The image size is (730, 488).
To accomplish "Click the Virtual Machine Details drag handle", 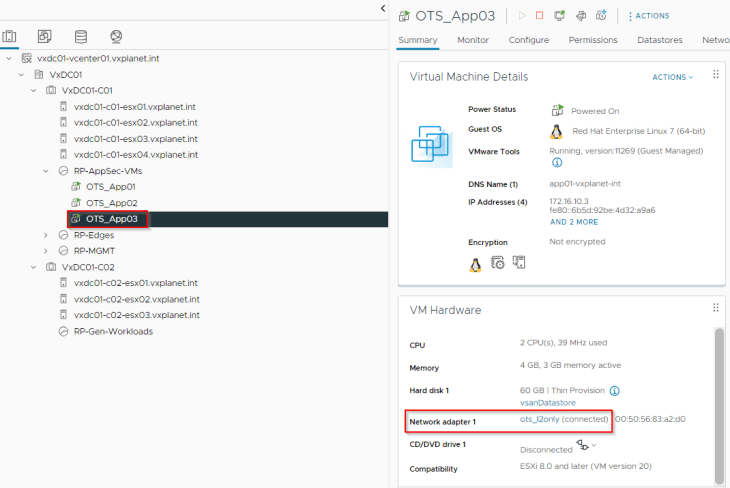I will tap(716, 75).
